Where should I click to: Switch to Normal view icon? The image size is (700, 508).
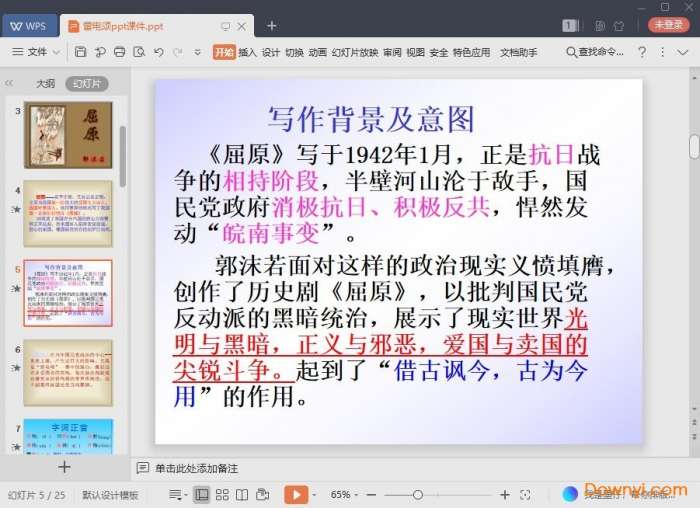[202, 495]
